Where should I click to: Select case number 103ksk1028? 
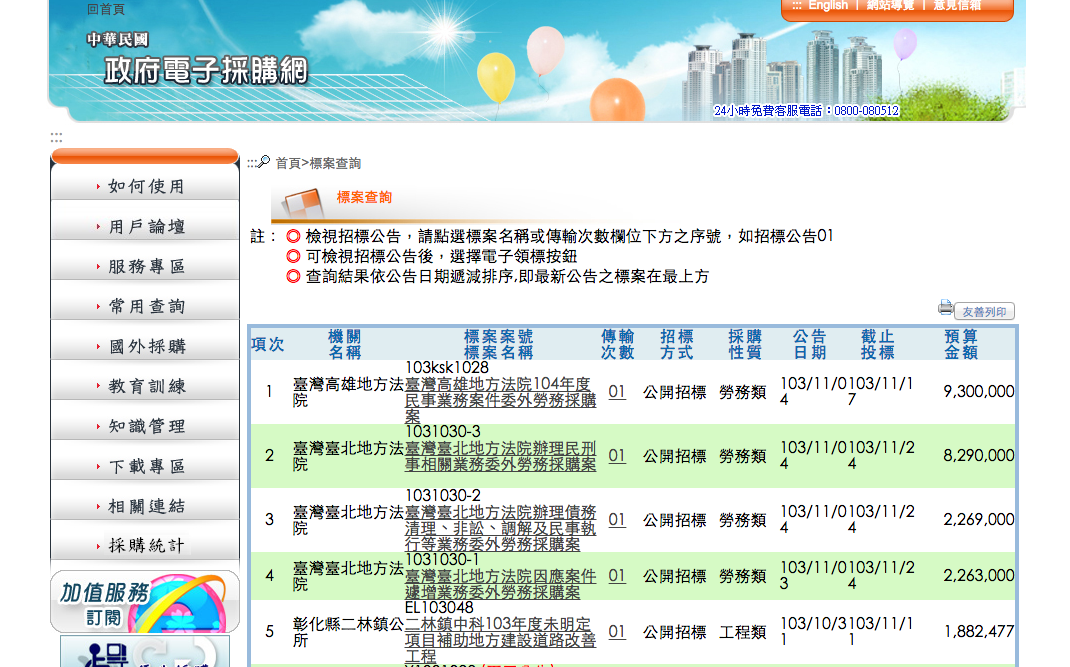[447, 368]
